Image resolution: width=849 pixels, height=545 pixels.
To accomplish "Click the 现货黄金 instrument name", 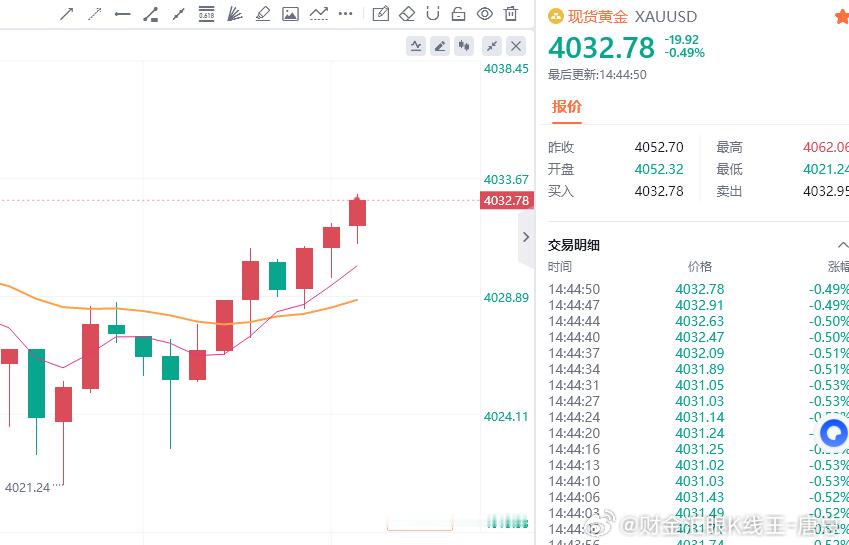I will (598, 17).
